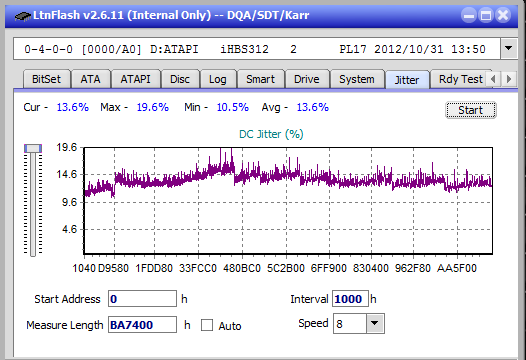Image resolution: width=526 pixels, height=360 pixels.
Task: Toggle the Auto checkbox
Action: (207, 325)
